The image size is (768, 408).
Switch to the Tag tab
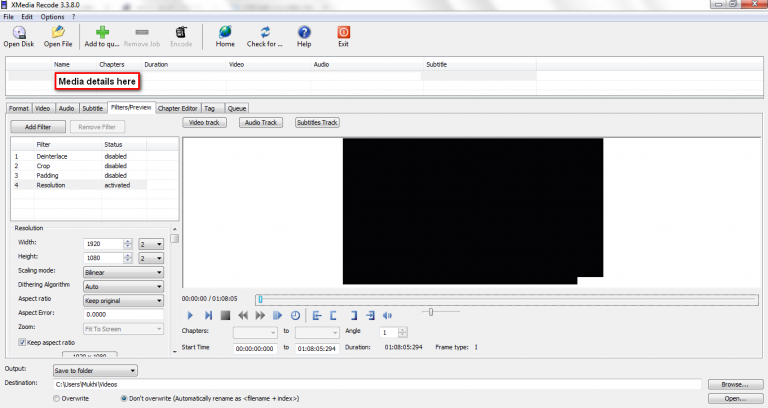(211, 108)
